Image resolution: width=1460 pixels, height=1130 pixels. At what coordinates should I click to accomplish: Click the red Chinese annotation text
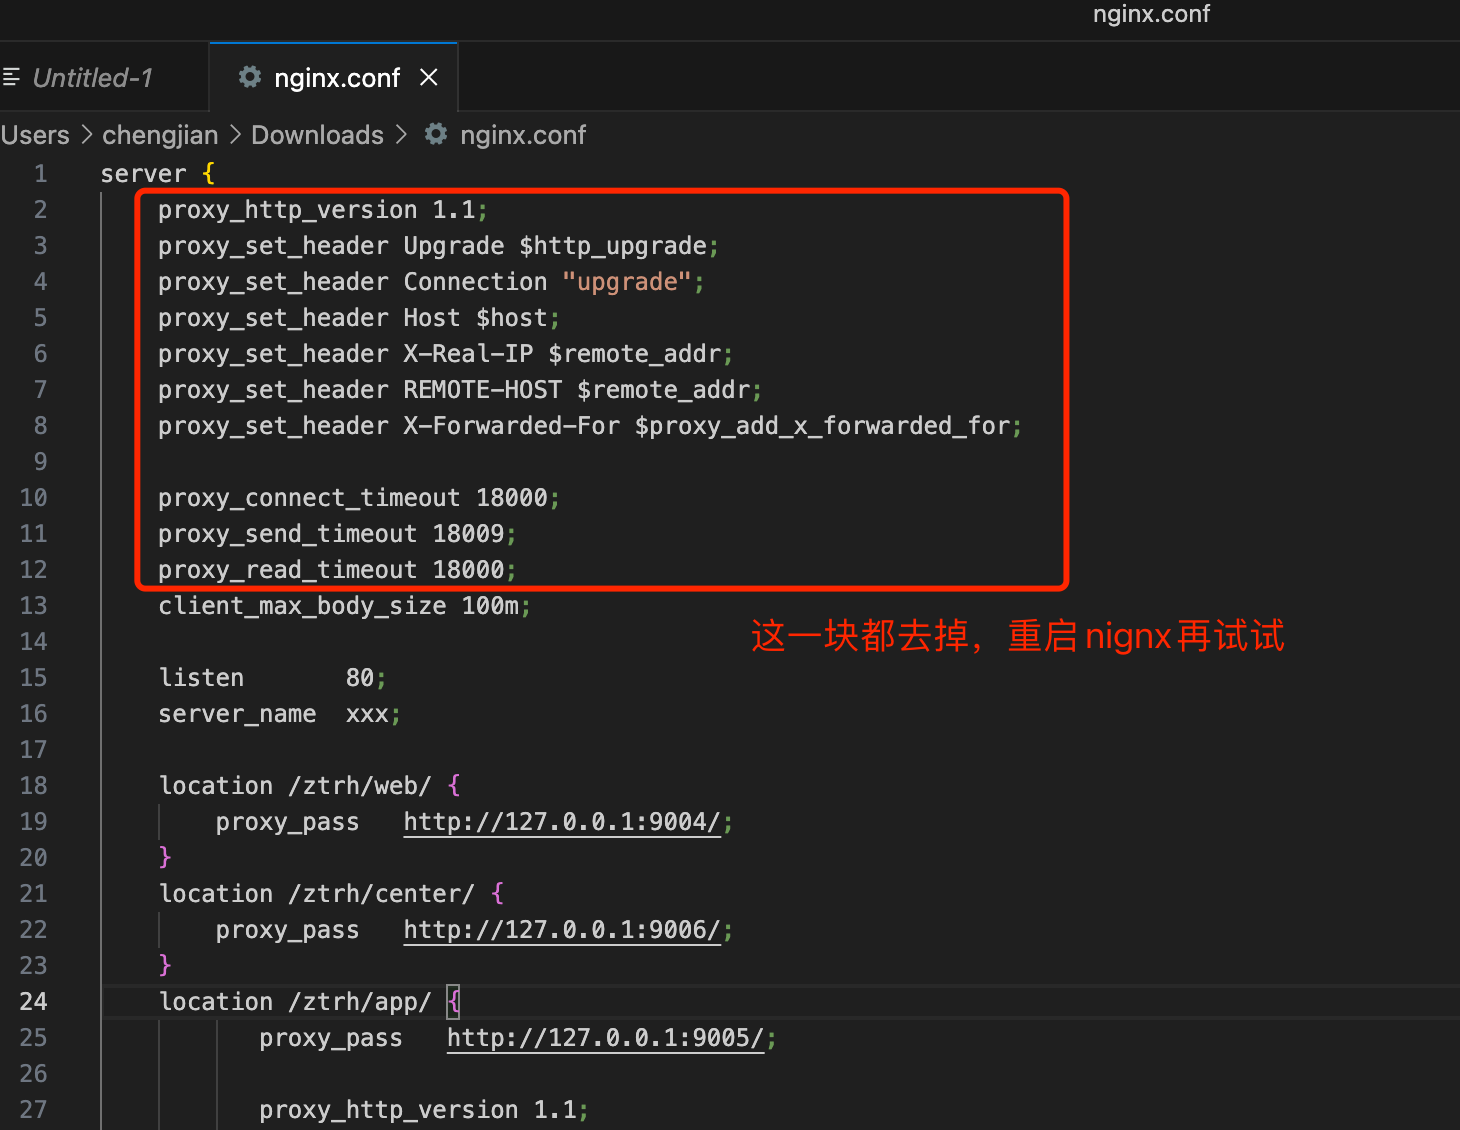(x=1017, y=636)
